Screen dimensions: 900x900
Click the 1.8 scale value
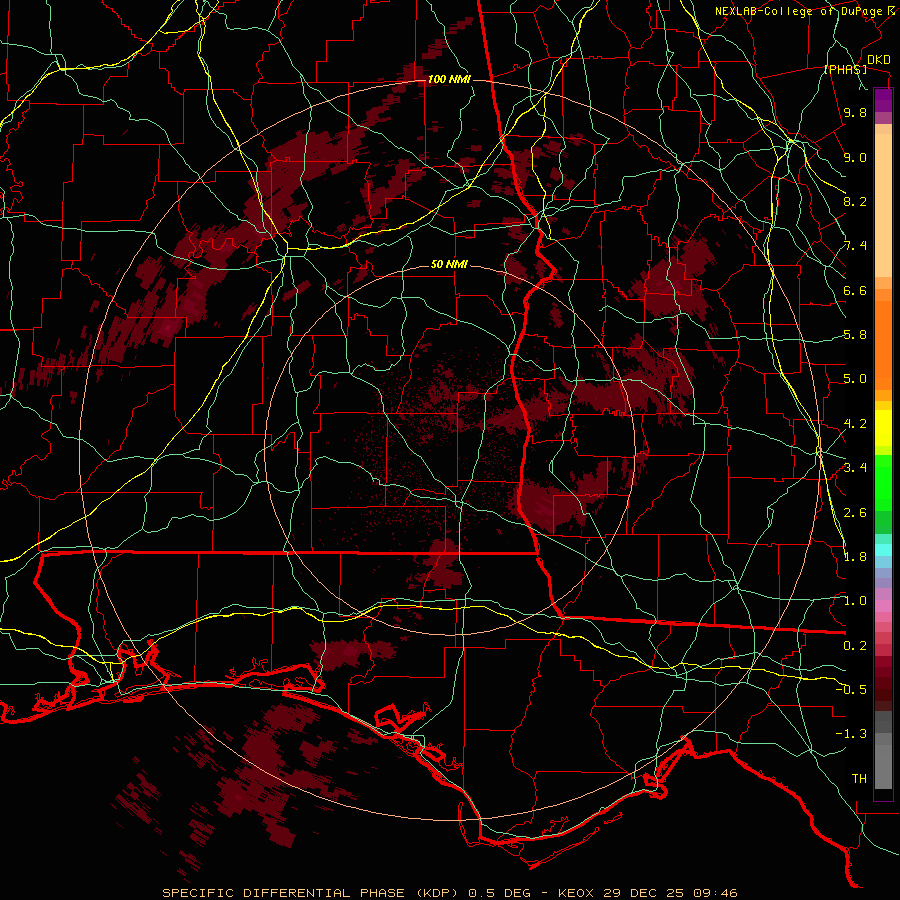pos(855,557)
